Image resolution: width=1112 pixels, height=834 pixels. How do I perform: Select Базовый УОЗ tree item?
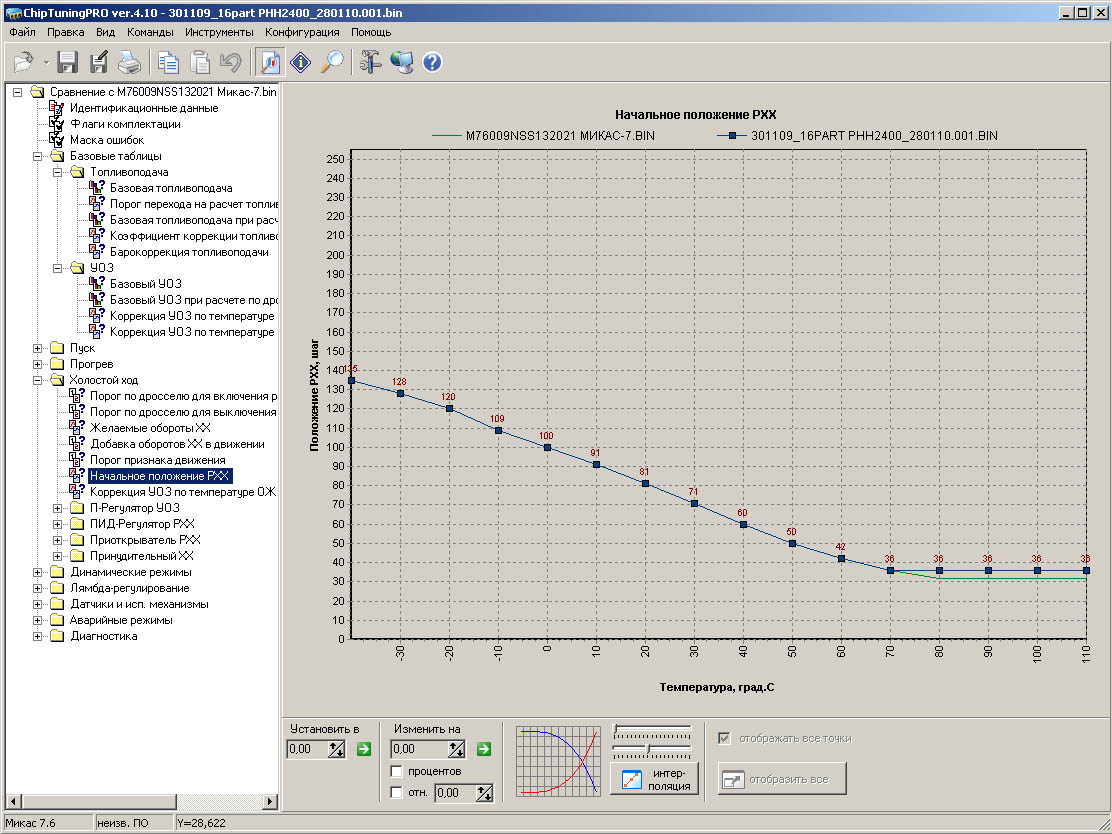click(145, 284)
